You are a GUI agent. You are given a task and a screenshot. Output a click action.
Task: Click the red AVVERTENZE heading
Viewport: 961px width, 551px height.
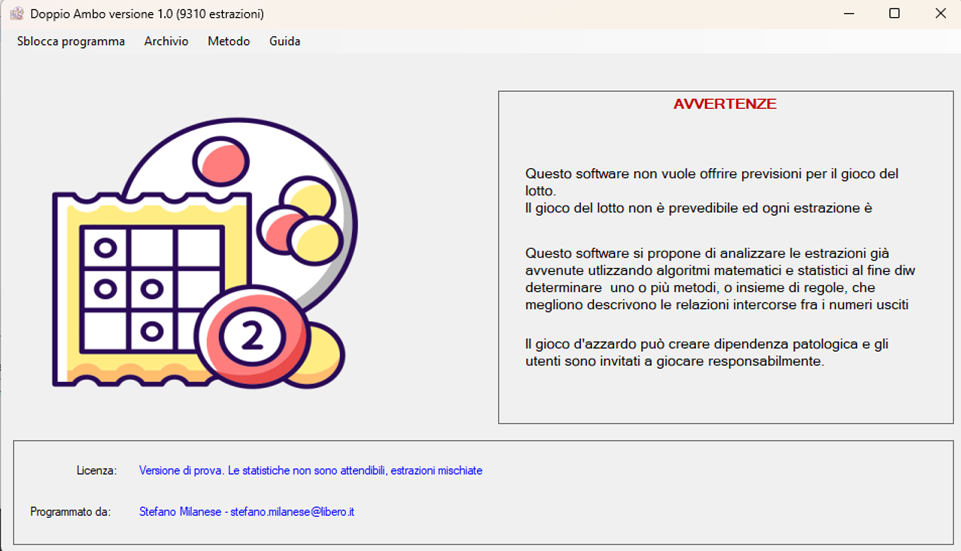tap(725, 104)
